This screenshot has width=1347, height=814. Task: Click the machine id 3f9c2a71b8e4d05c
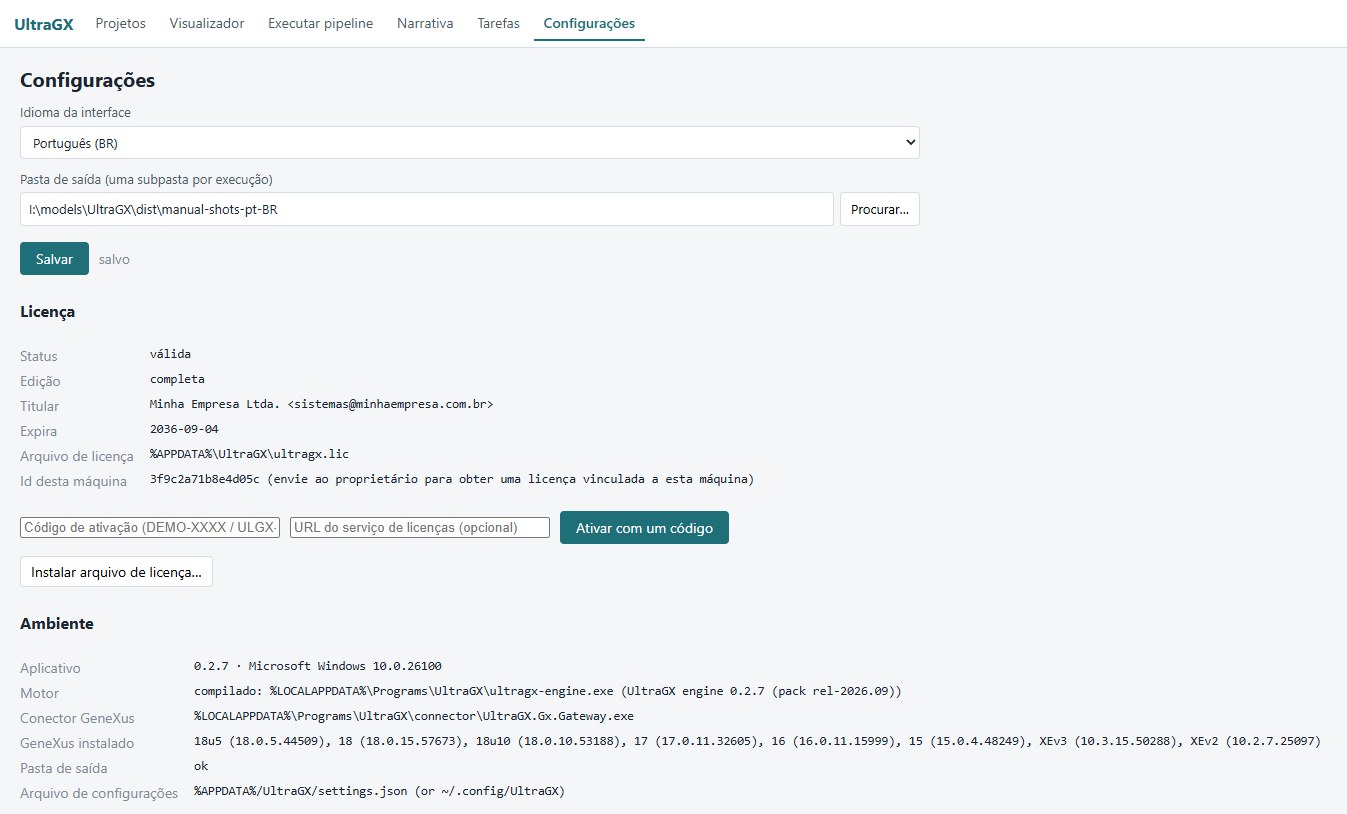click(205, 479)
